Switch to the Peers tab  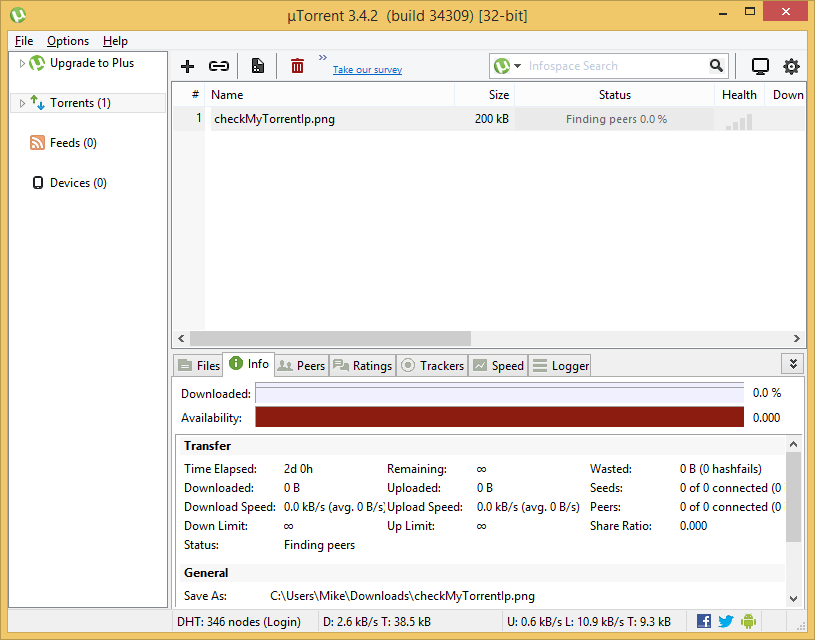[x=301, y=366]
